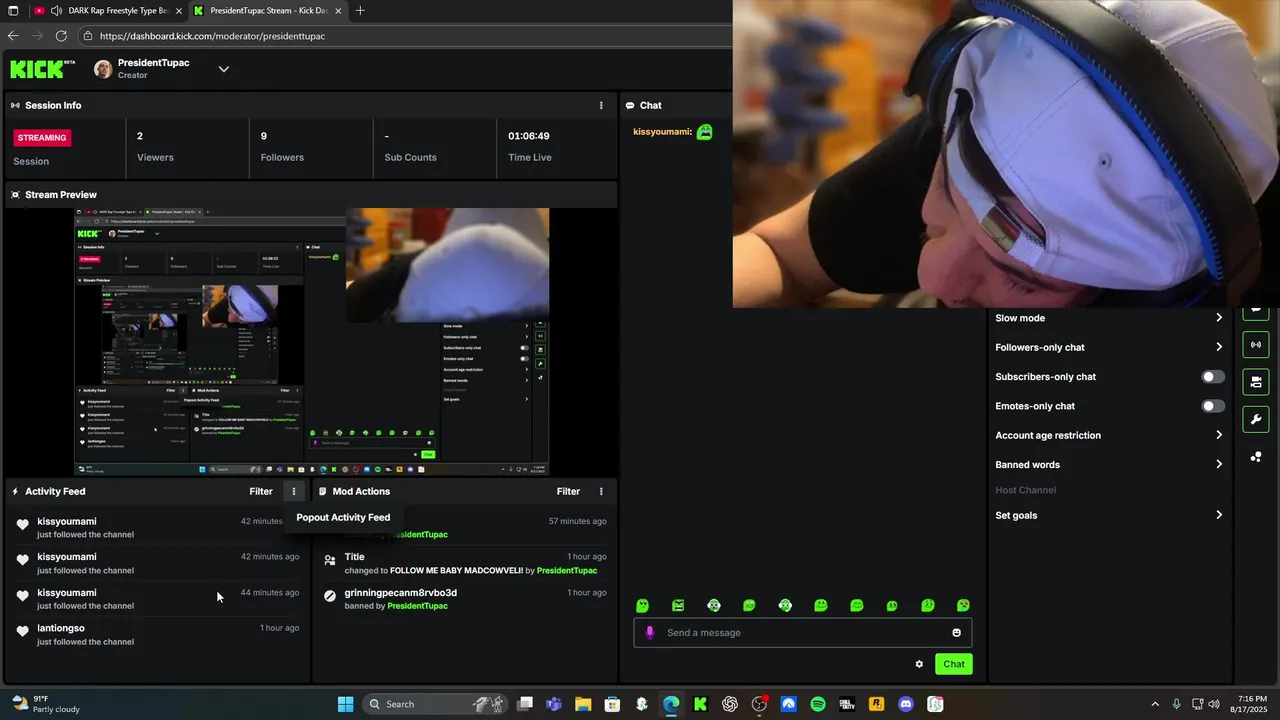Viewport: 1280px width, 720px height.
Task: Click Filter in the Mod Actions panel
Action: pos(568,491)
